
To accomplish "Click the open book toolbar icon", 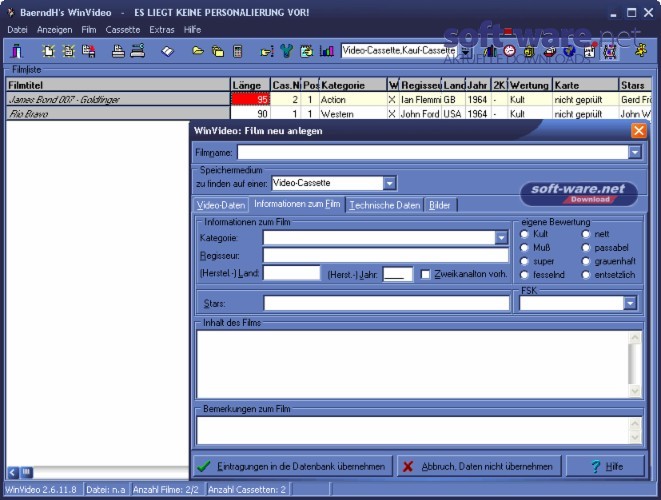I will click(167, 51).
